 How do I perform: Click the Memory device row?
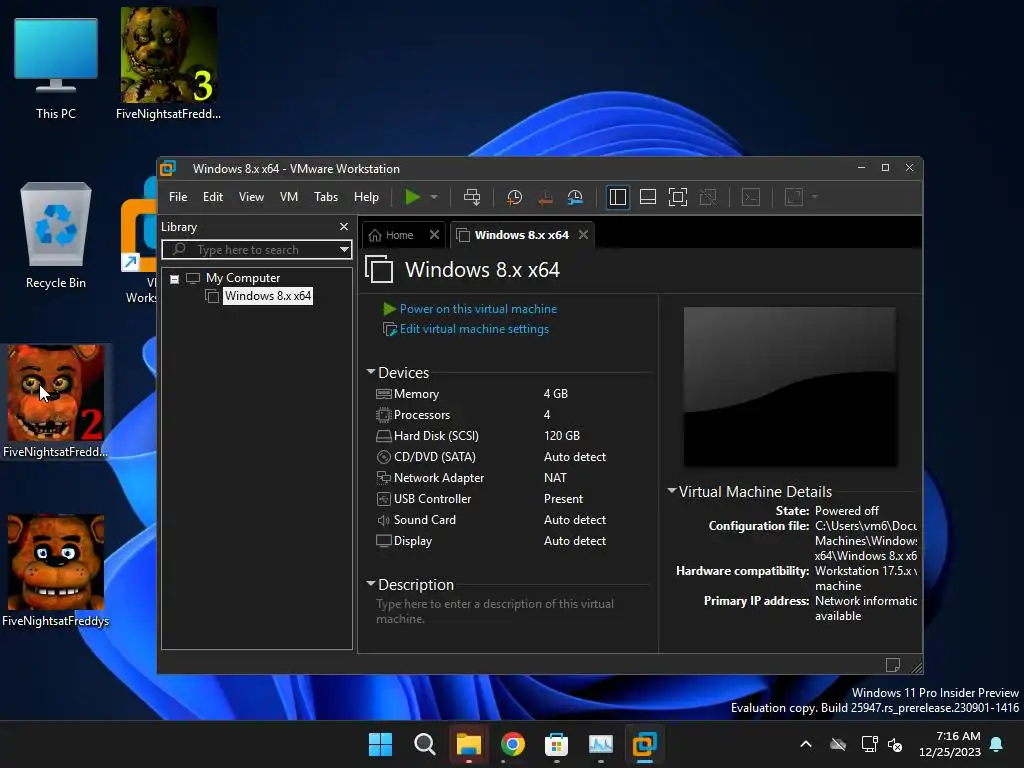click(x=493, y=394)
